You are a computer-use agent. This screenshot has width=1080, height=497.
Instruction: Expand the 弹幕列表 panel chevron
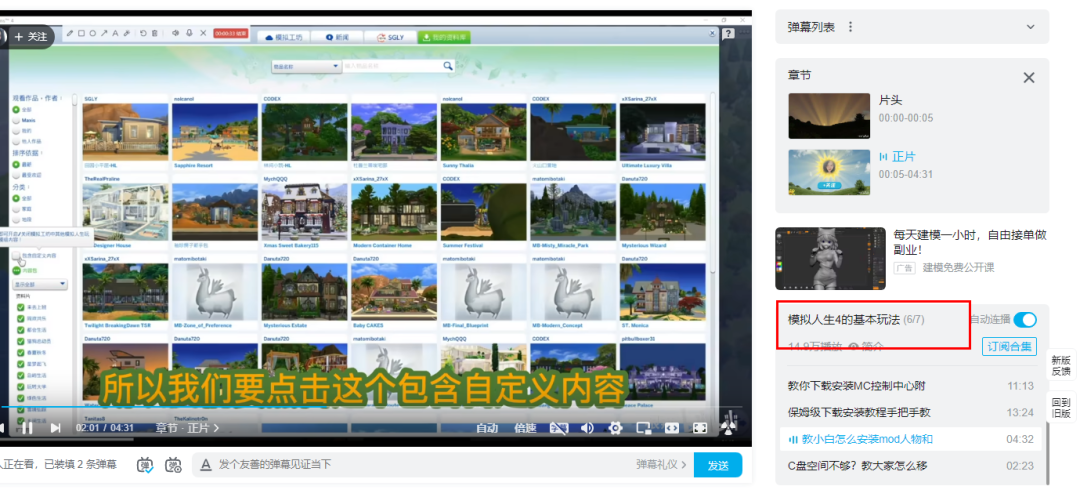(x=1030, y=27)
